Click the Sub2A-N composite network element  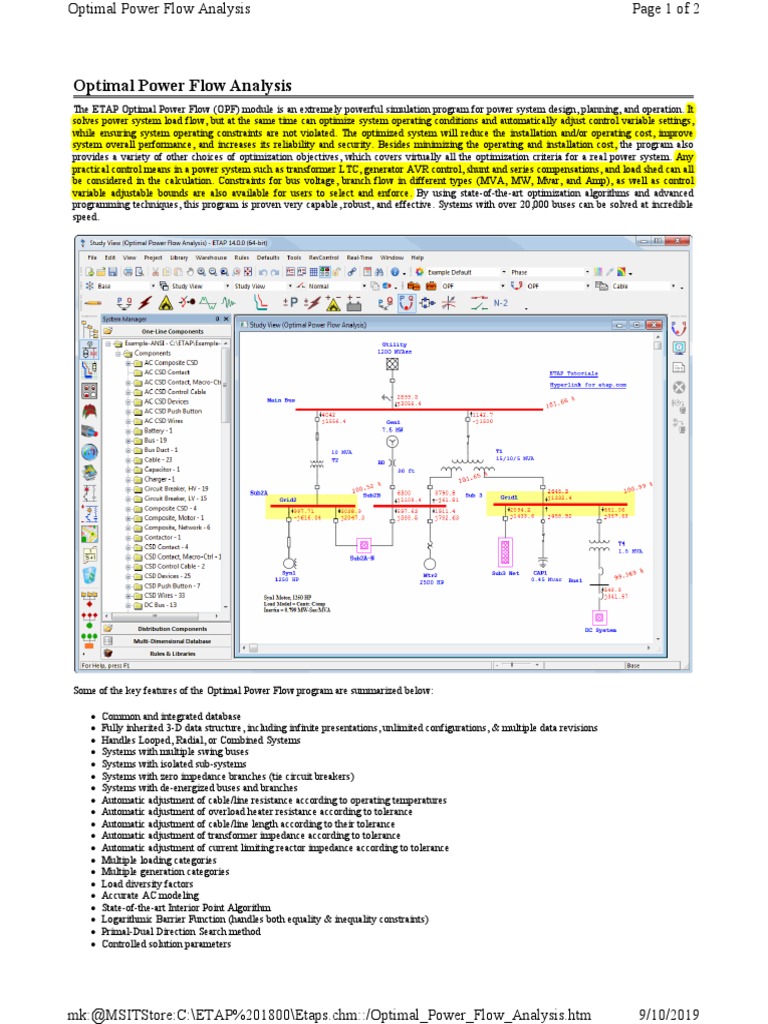point(364,545)
